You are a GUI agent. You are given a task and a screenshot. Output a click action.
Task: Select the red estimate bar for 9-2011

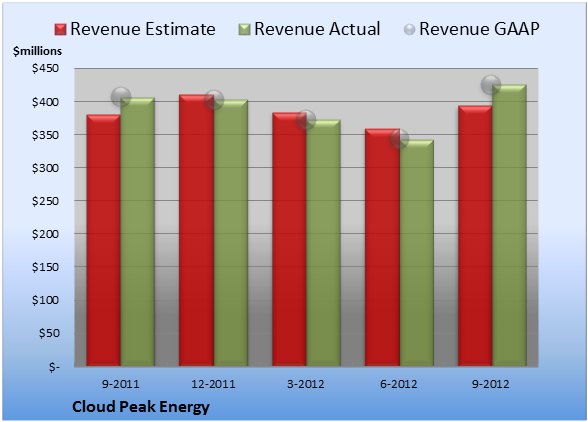pyautogui.click(x=104, y=240)
